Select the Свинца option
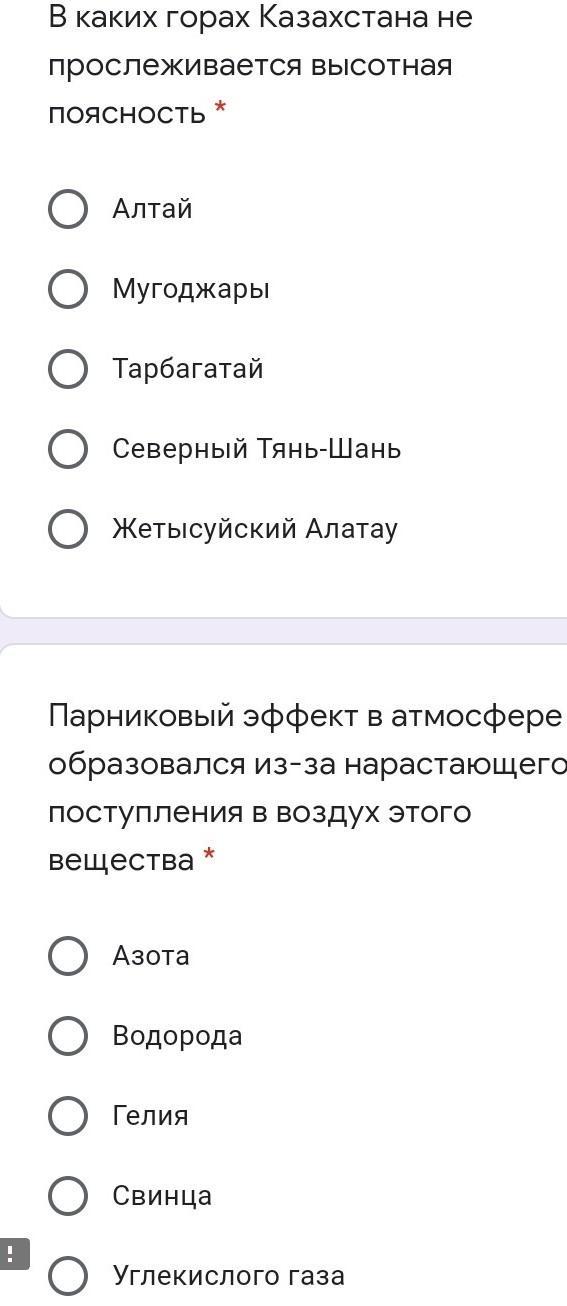This screenshot has height=1306, width=567. coord(68,1196)
